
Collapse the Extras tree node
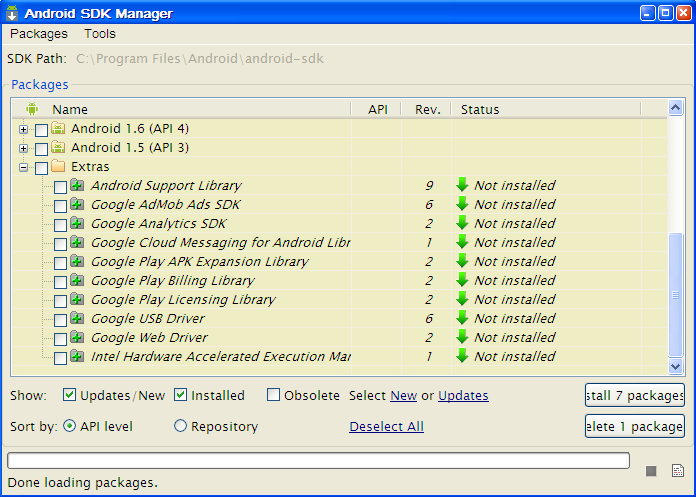(24, 168)
